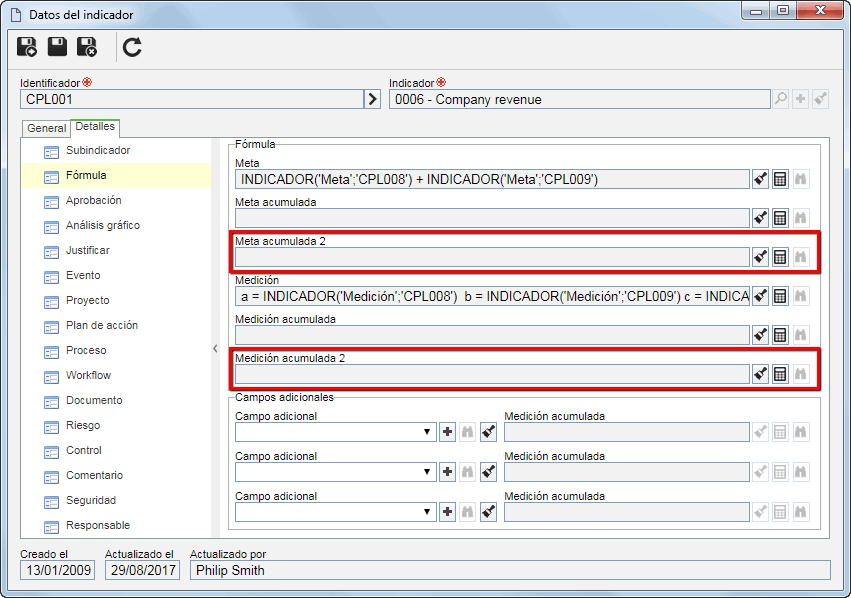This screenshot has height=598, width=851.
Task: Expand the second Campo adicional dropdown
Action: 427,472
